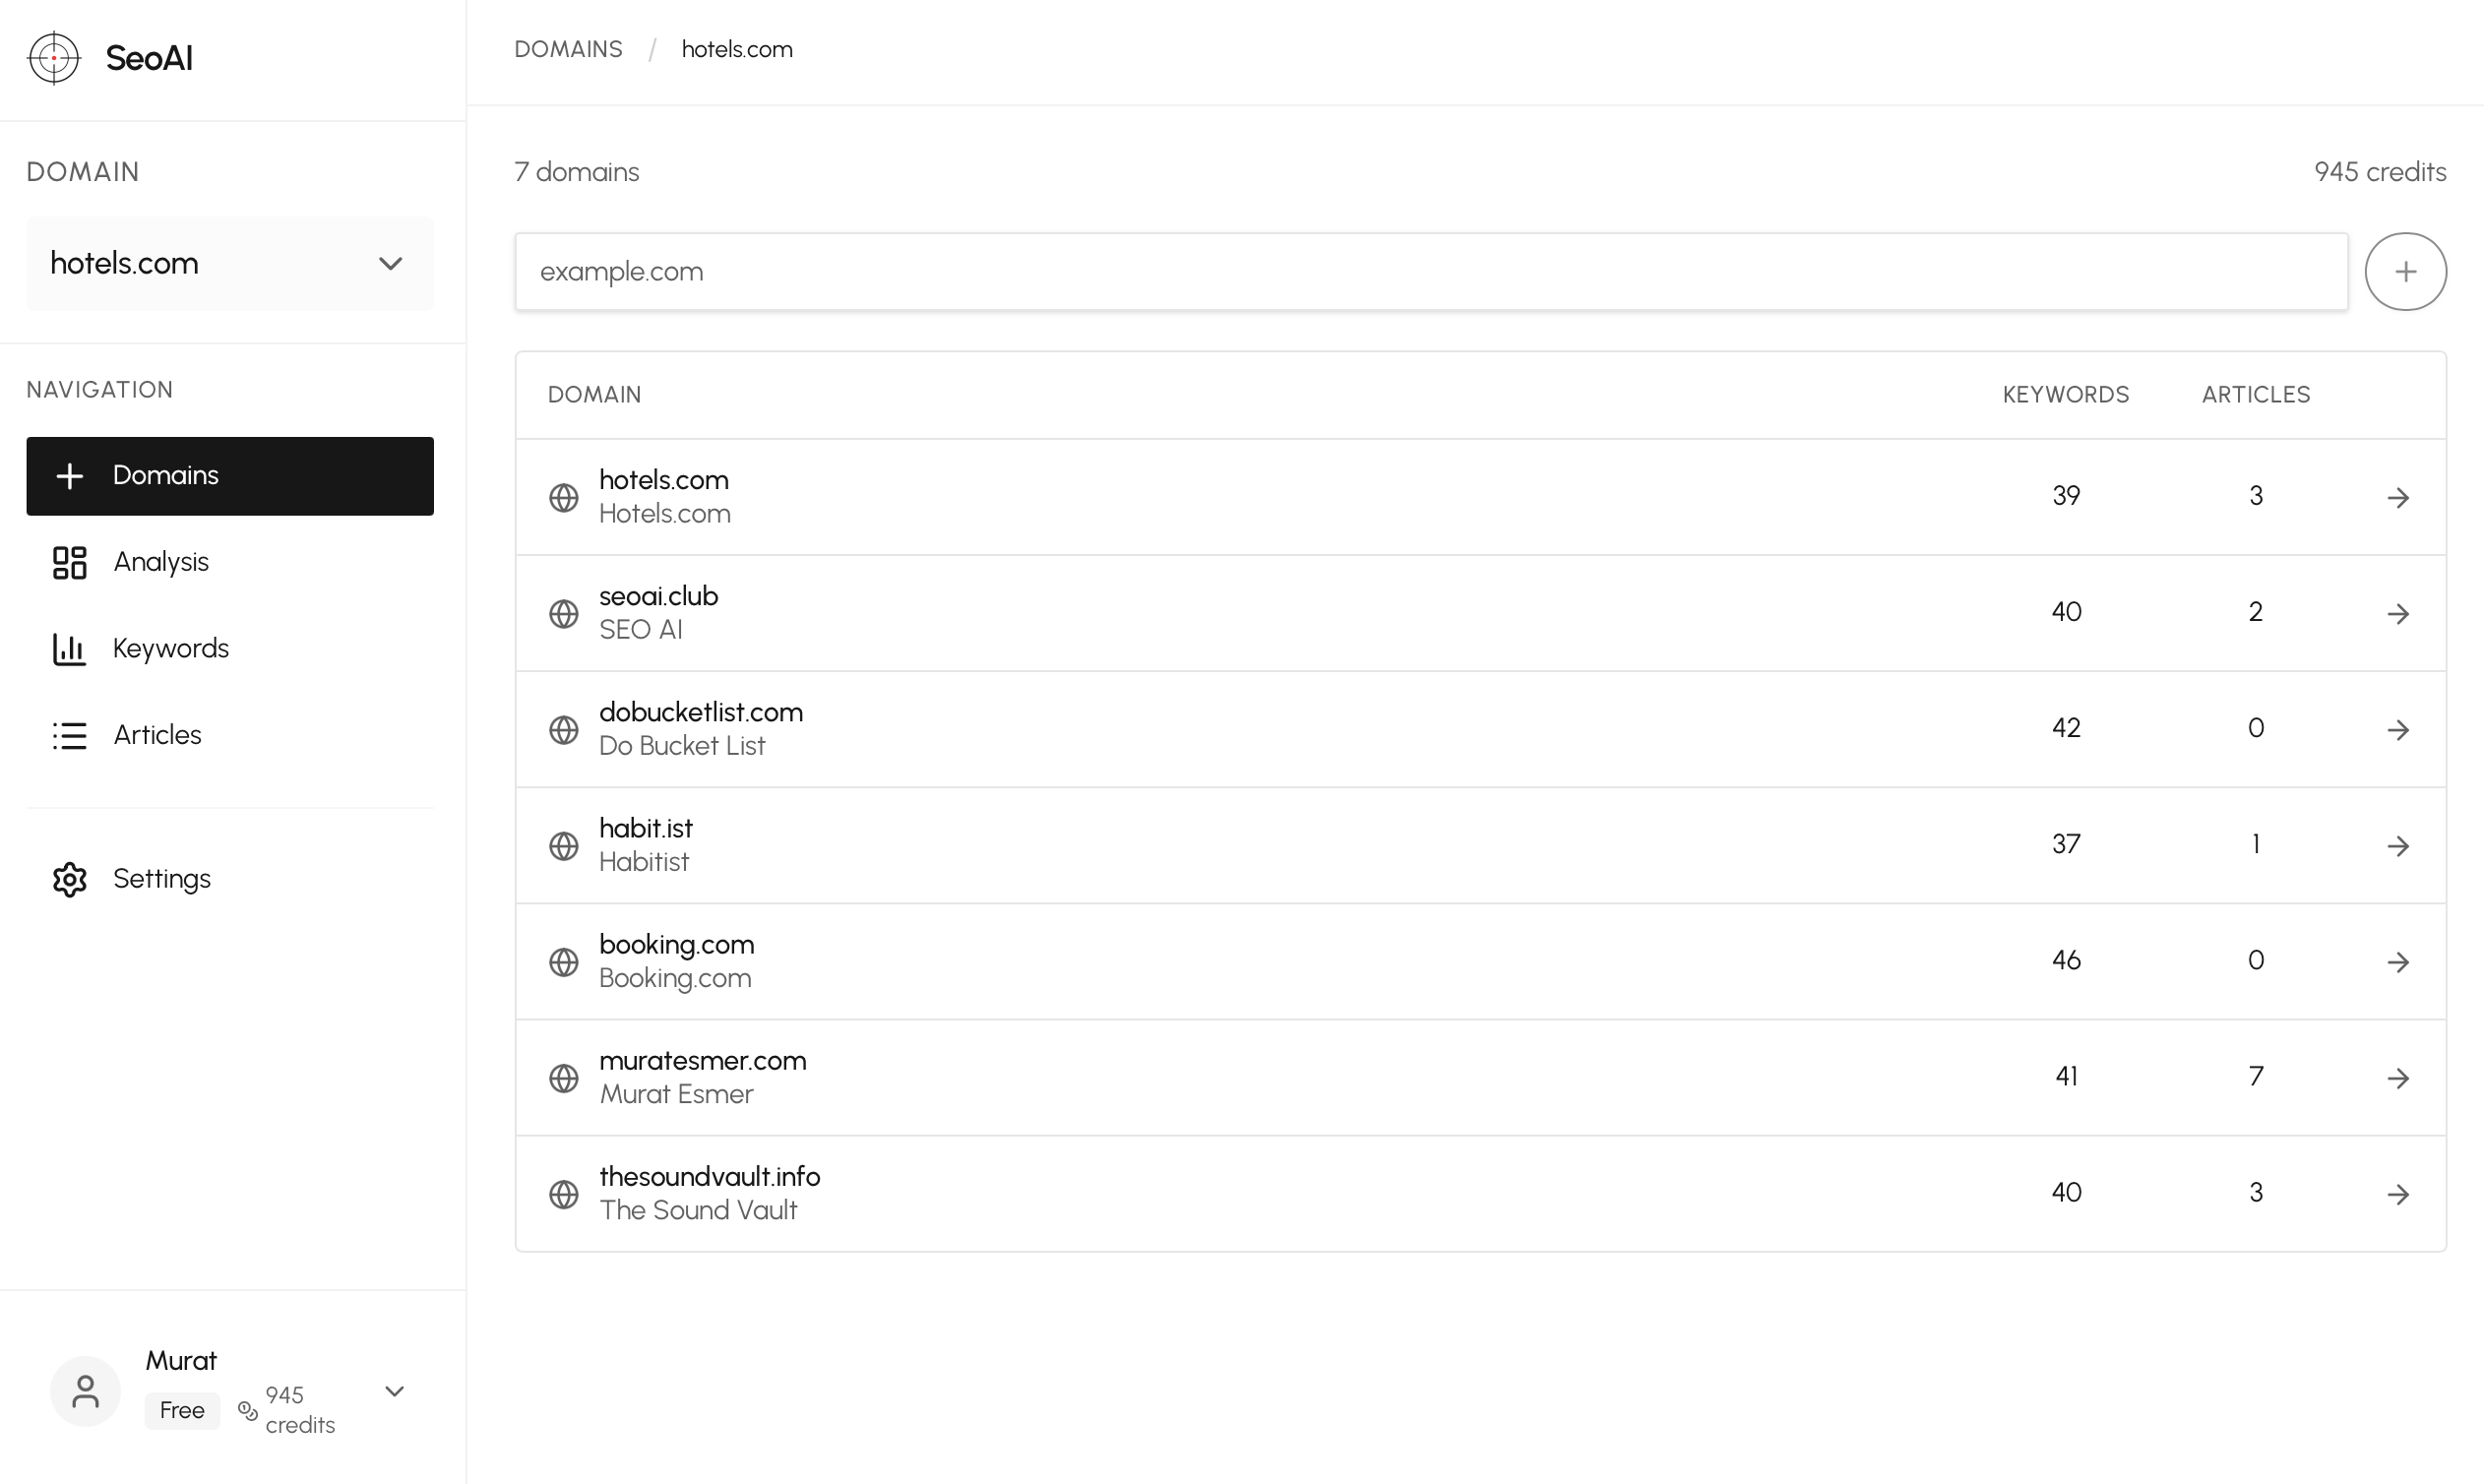The height and width of the screenshot is (1484, 2484).
Task: Click the user avatar icon near Murat
Action: [x=85, y=1390]
